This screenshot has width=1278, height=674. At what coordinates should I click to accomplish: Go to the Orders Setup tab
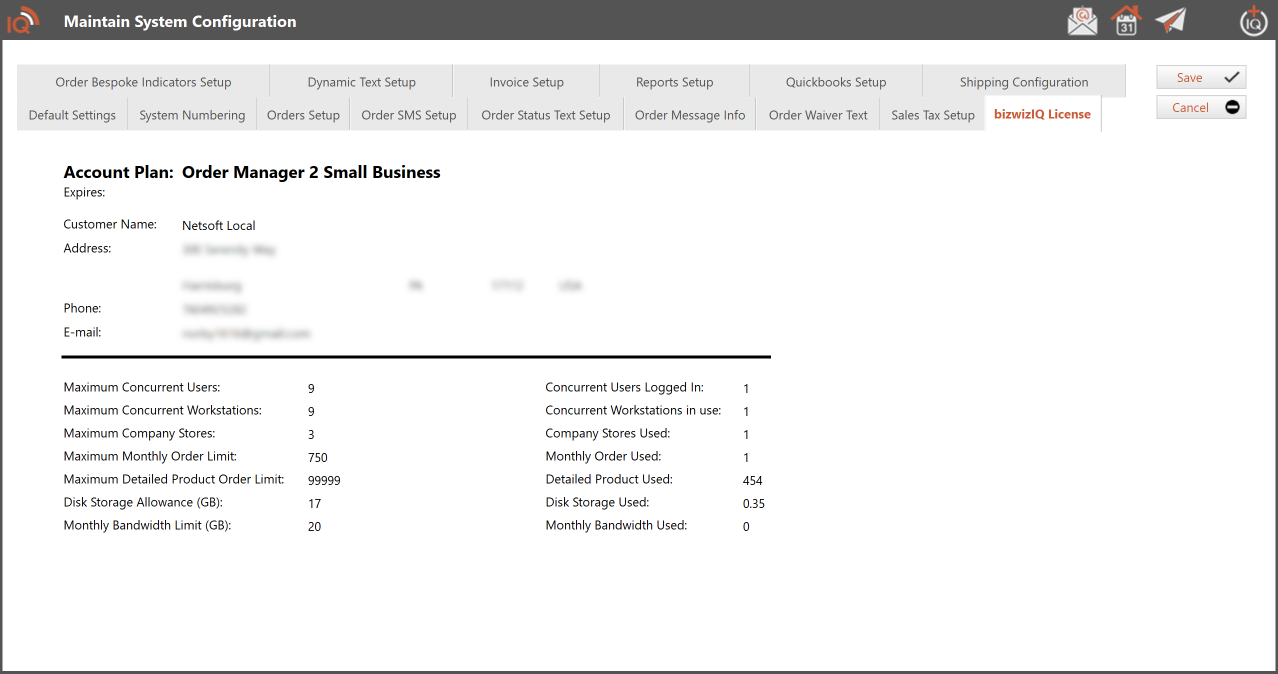[303, 115]
